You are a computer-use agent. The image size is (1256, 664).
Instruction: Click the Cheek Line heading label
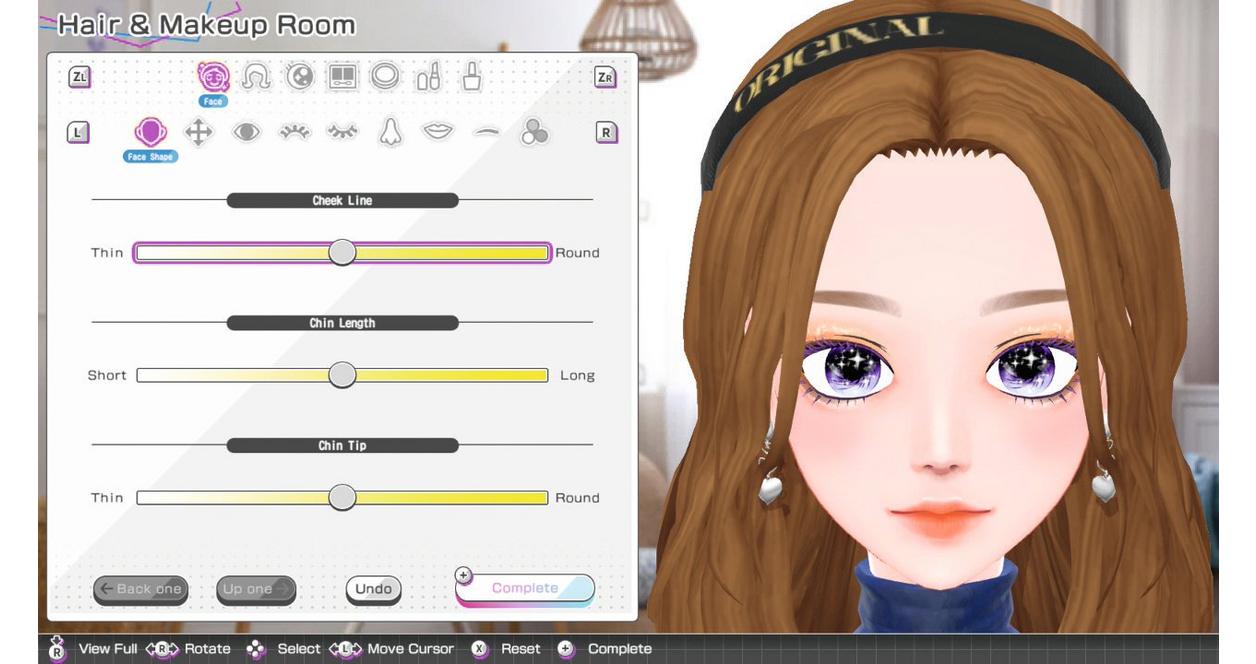[x=342, y=200]
